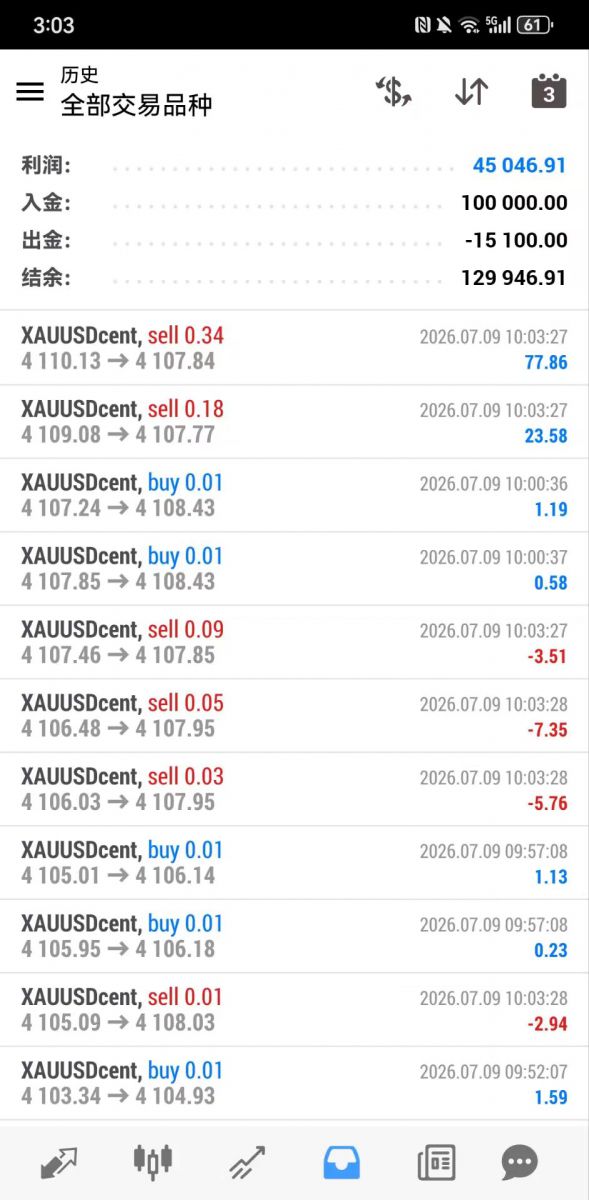Viewport: 589px width, 1200px height.
Task: Open the news page icon
Action: coord(436,1163)
